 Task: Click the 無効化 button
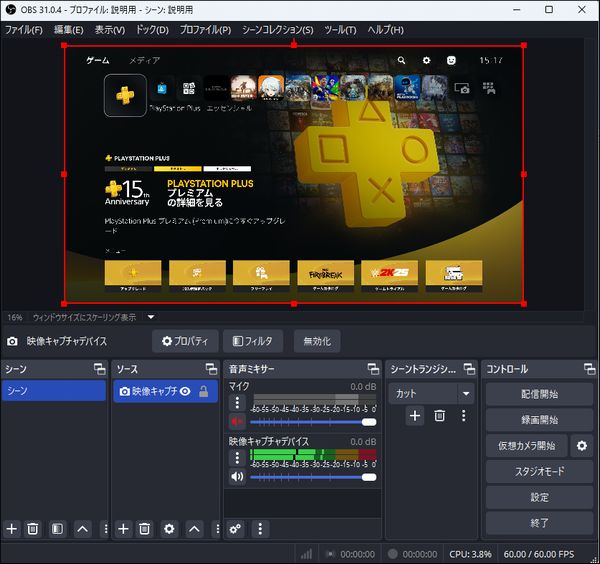point(317,341)
